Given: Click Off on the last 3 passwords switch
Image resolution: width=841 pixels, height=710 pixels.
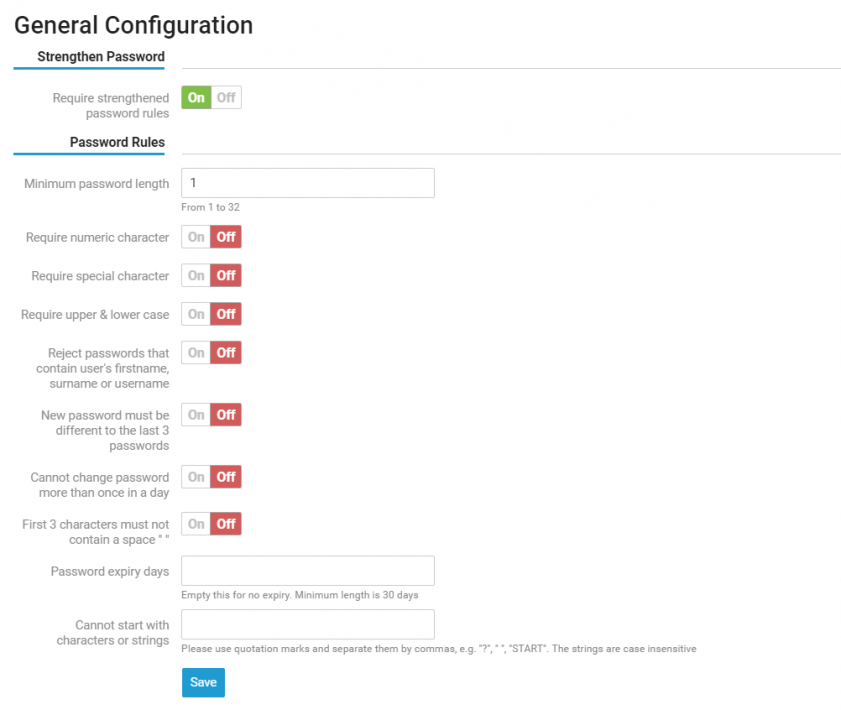Looking at the screenshot, I should pos(224,414).
